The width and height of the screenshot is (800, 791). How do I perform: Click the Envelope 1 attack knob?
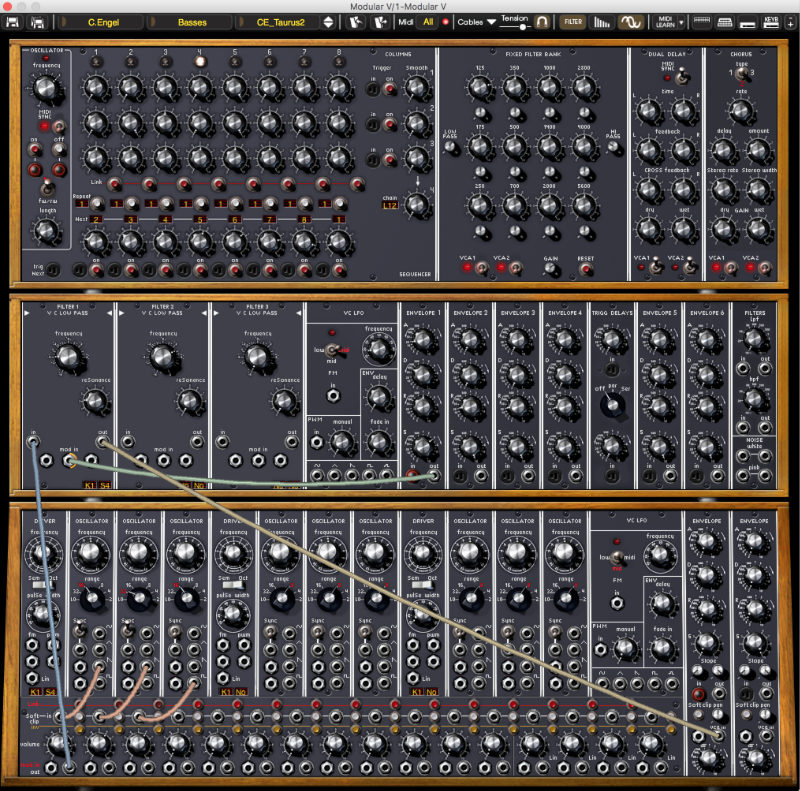422,340
